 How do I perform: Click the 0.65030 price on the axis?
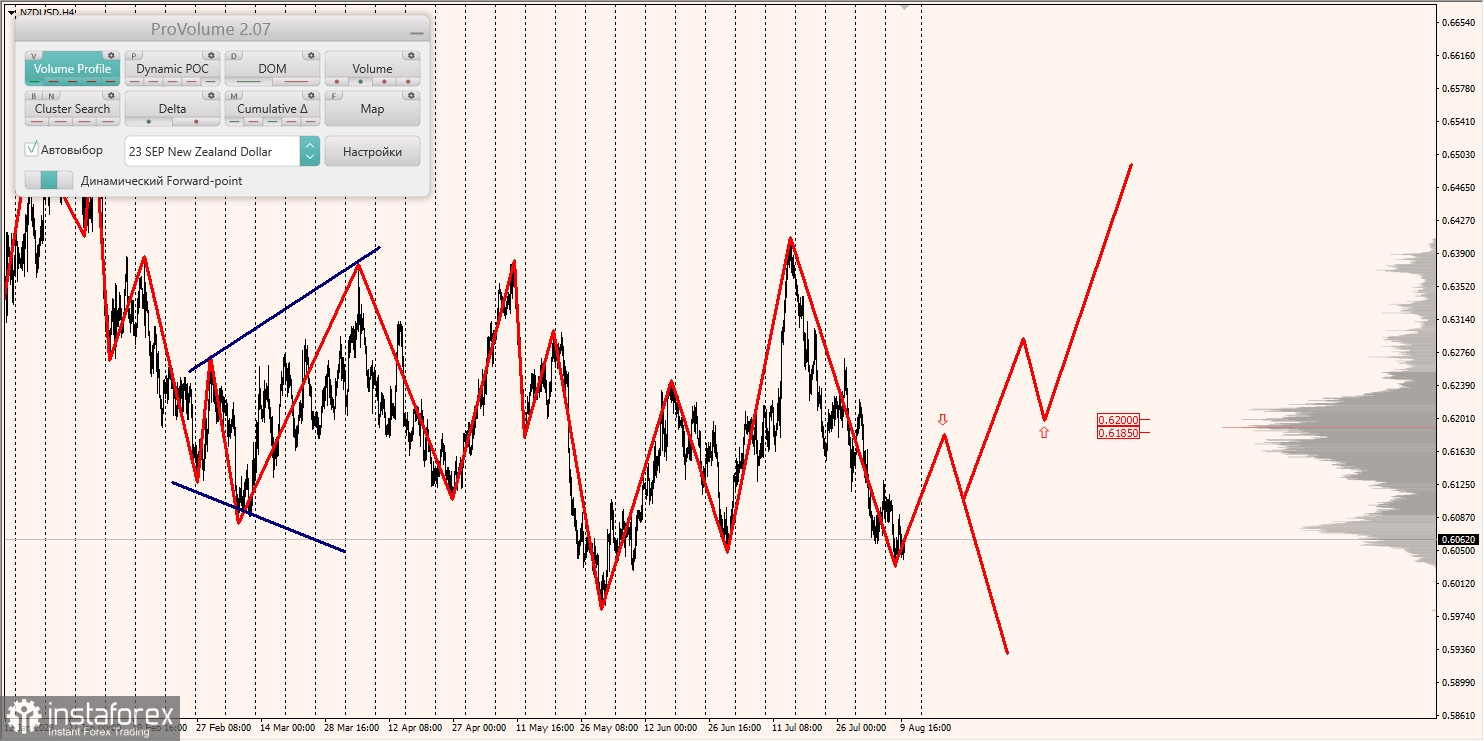pos(1459,155)
